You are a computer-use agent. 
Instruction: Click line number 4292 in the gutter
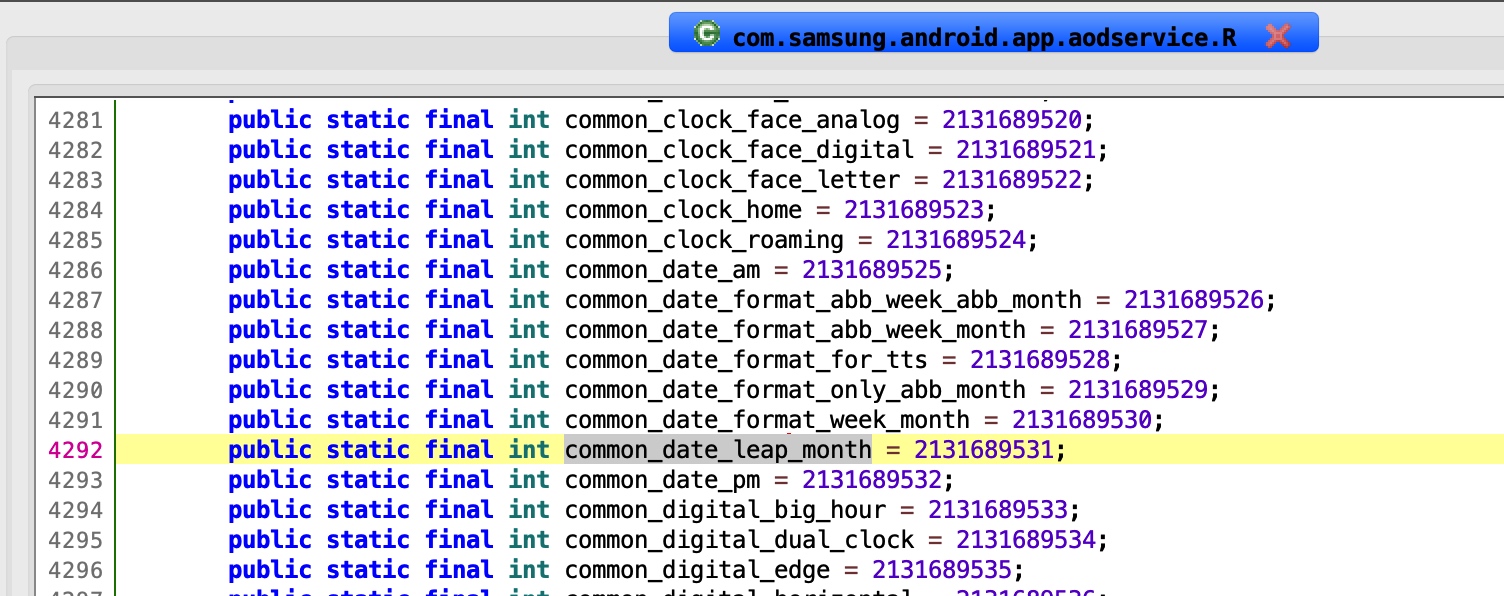coord(75,449)
